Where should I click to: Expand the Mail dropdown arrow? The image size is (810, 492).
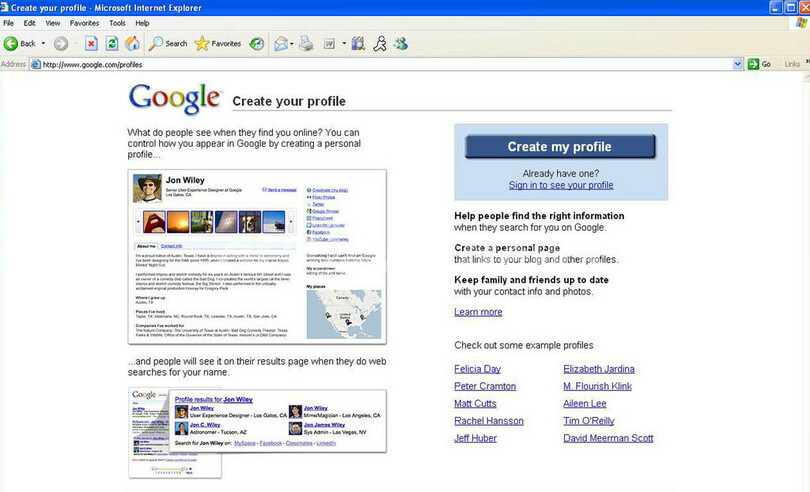click(x=291, y=43)
